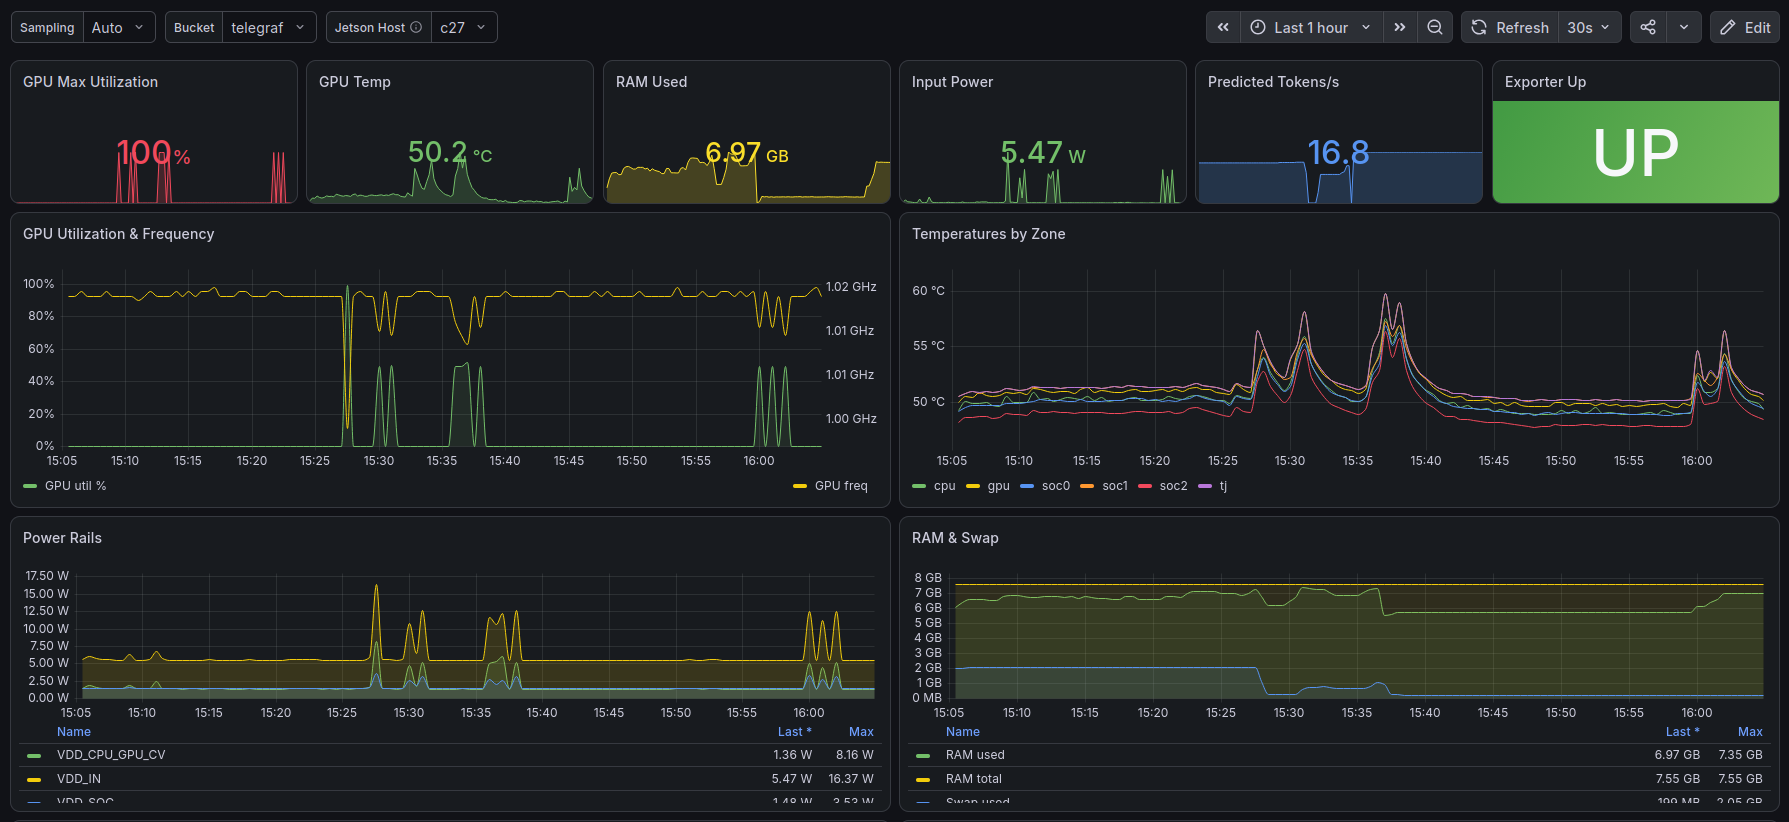The width and height of the screenshot is (1789, 822).
Task: Select the VDD_IN legend row
Action: pos(450,779)
